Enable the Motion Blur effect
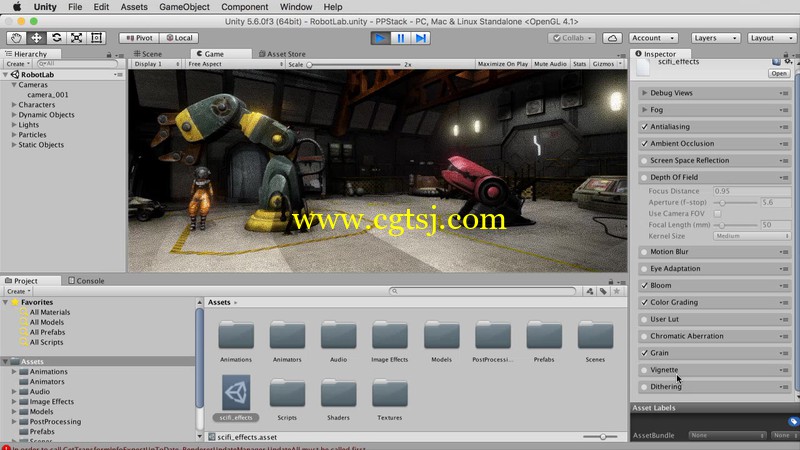 point(644,252)
